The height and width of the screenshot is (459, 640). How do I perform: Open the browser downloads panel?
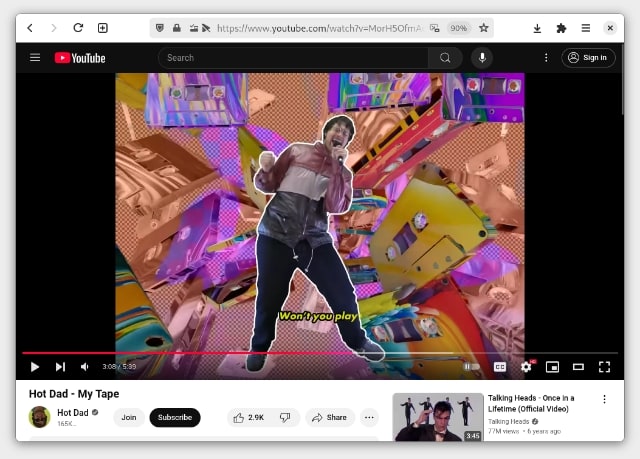click(x=537, y=28)
